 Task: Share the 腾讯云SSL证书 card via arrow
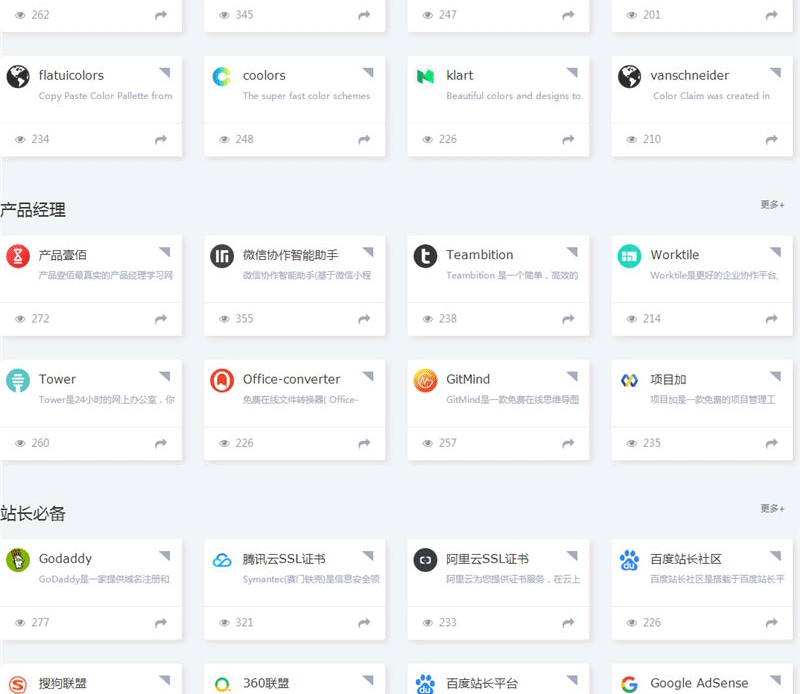[364, 623]
